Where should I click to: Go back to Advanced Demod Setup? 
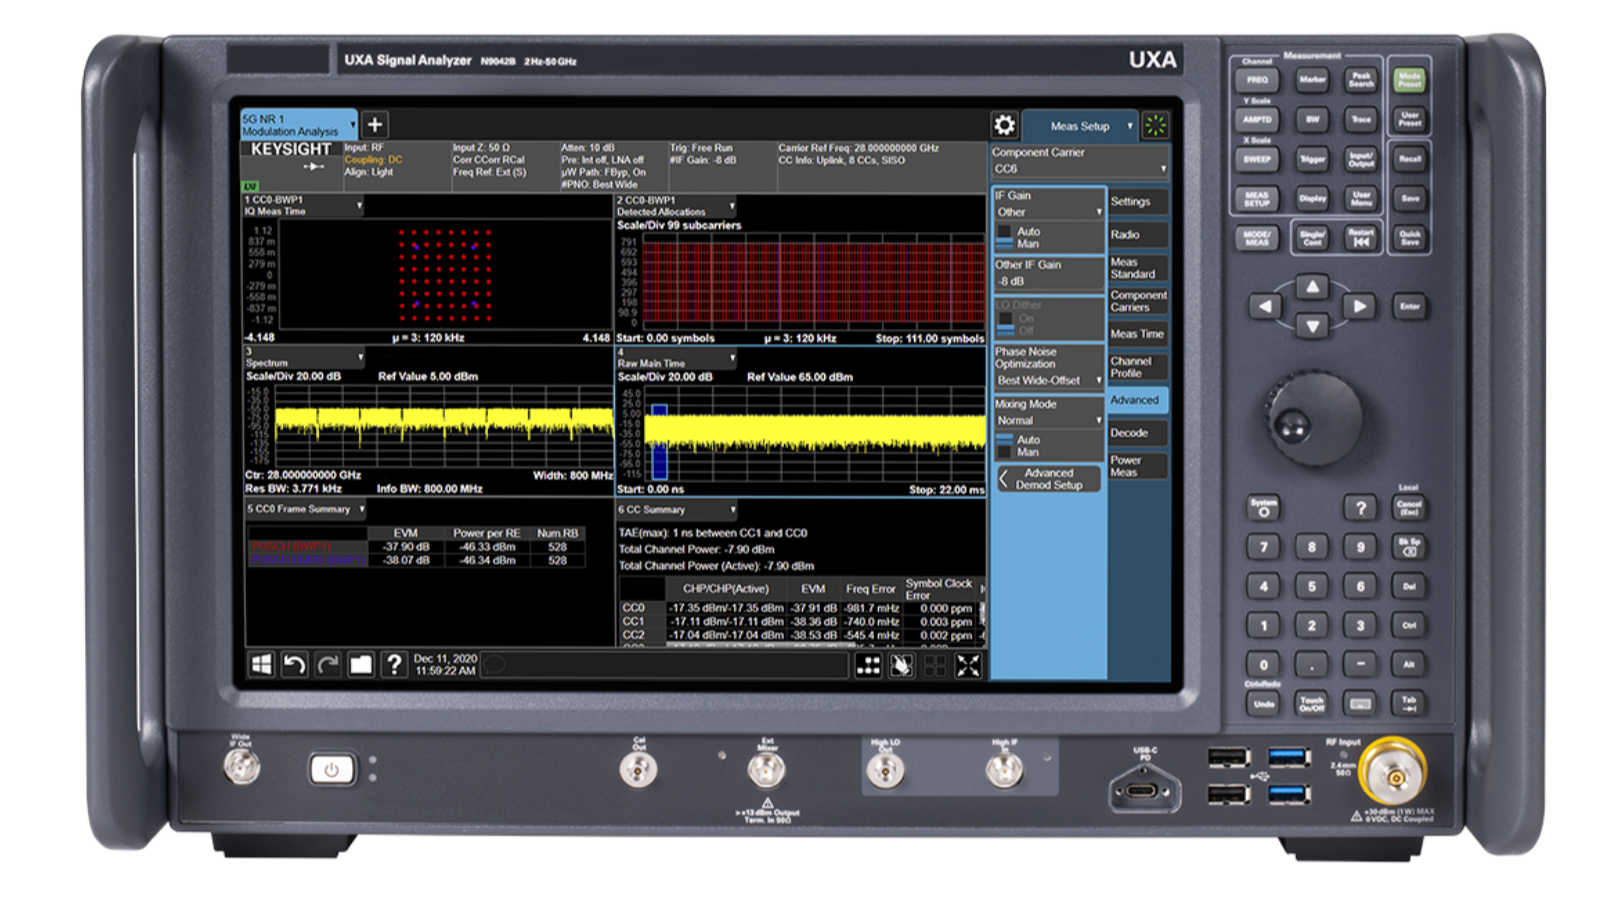tap(1048, 479)
